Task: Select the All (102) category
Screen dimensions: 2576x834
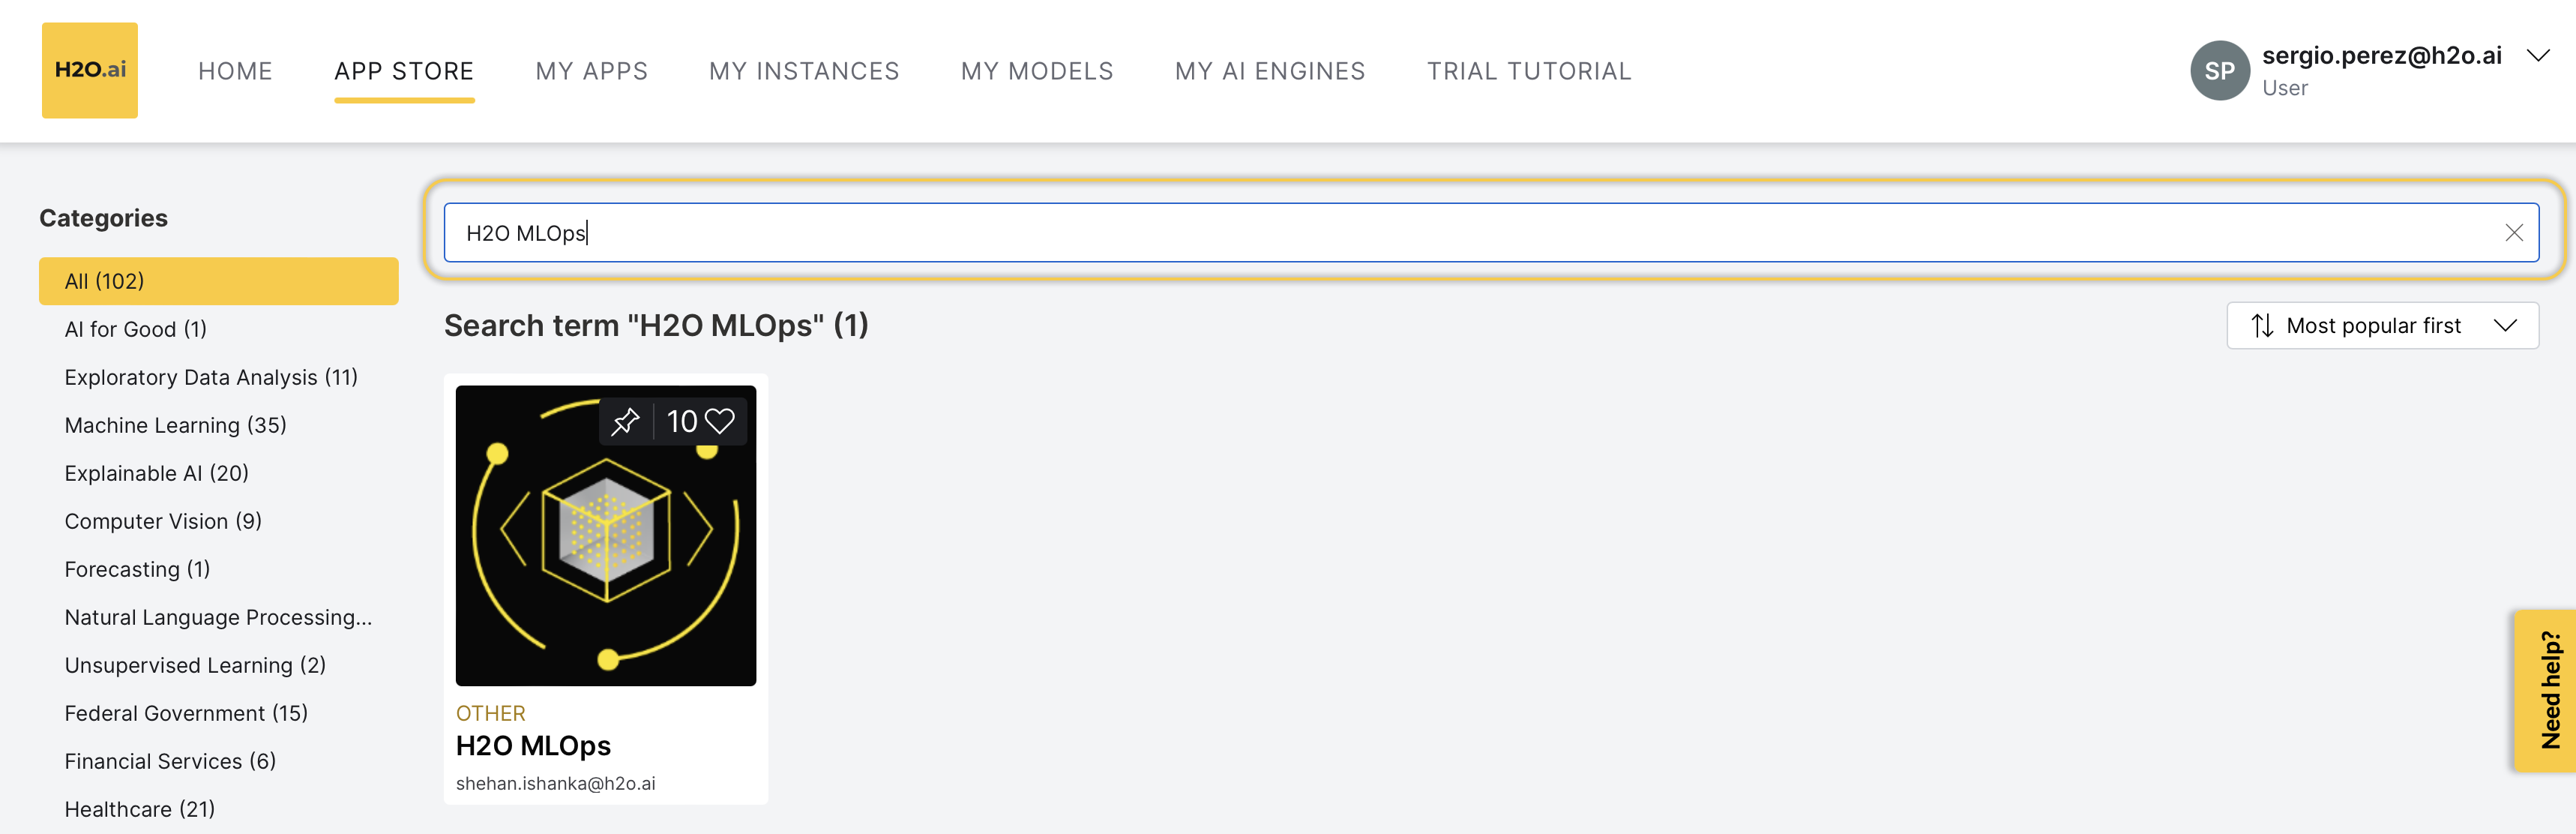Action: [218, 281]
